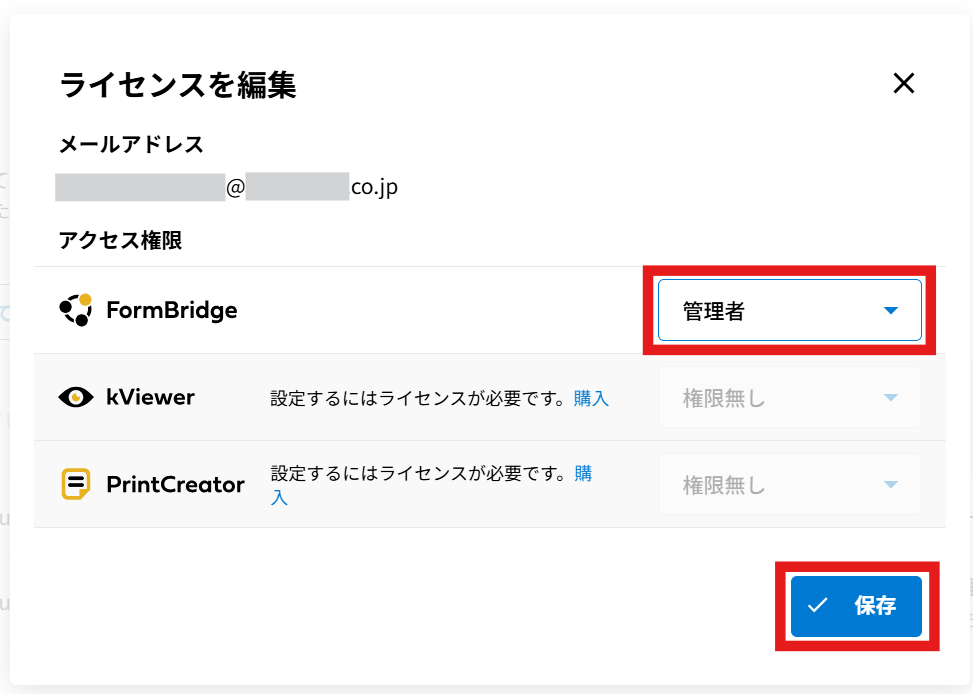The height and width of the screenshot is (694, 973).
Task: Save the license changes with 保存
Action: pyautogui.click(x=856, y=605)
